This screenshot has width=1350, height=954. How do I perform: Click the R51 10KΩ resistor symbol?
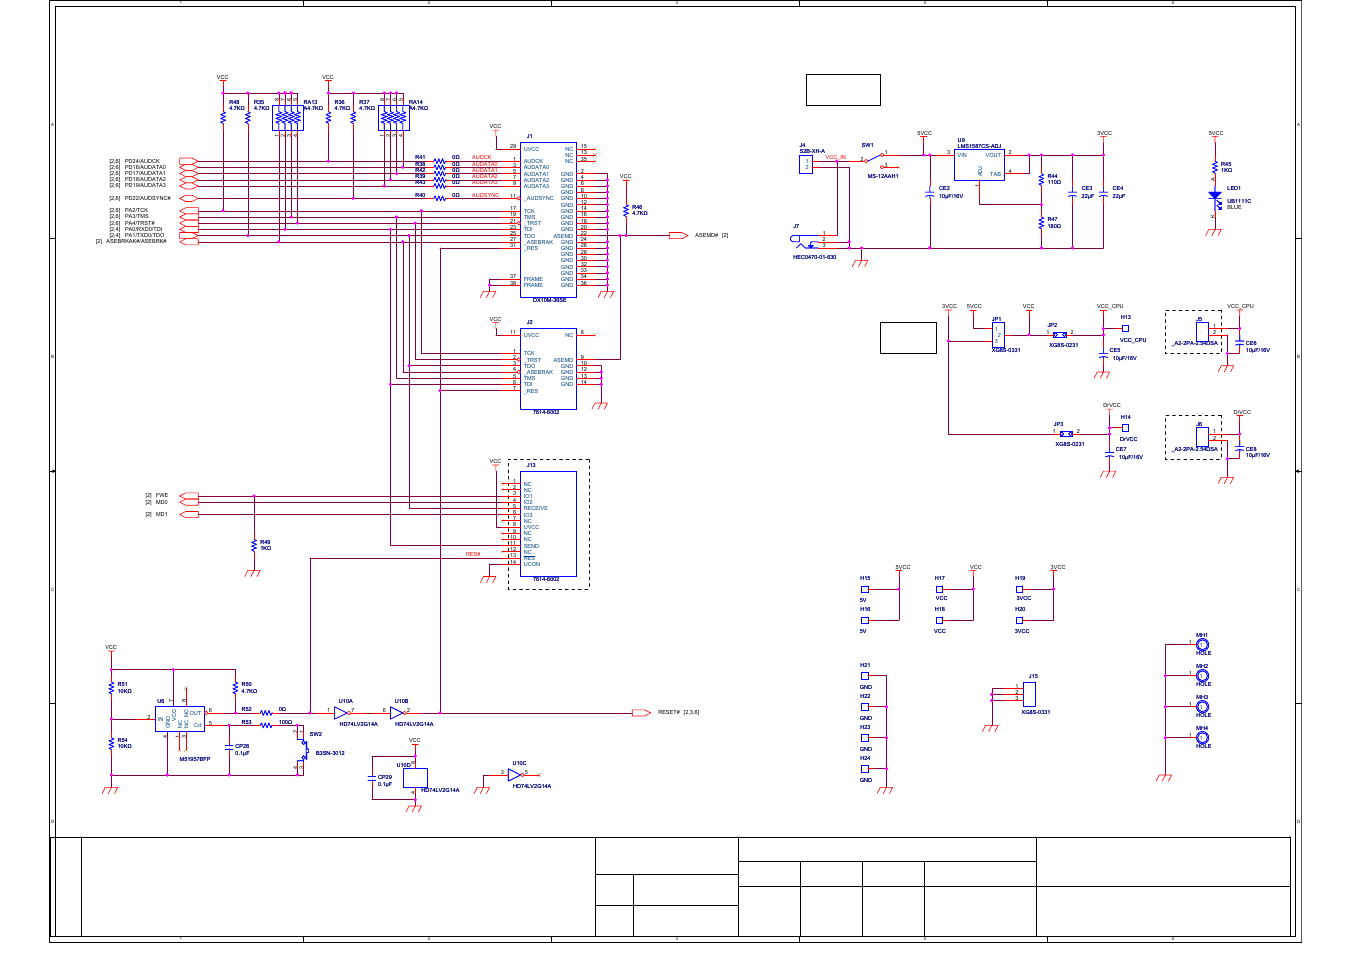(111, 688)
